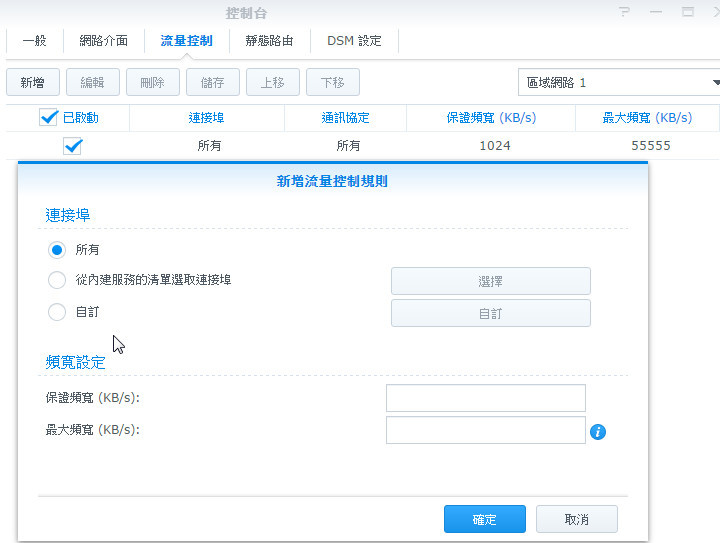Select the 所有 radio button

pyautogui.click(x=57, y=249)
